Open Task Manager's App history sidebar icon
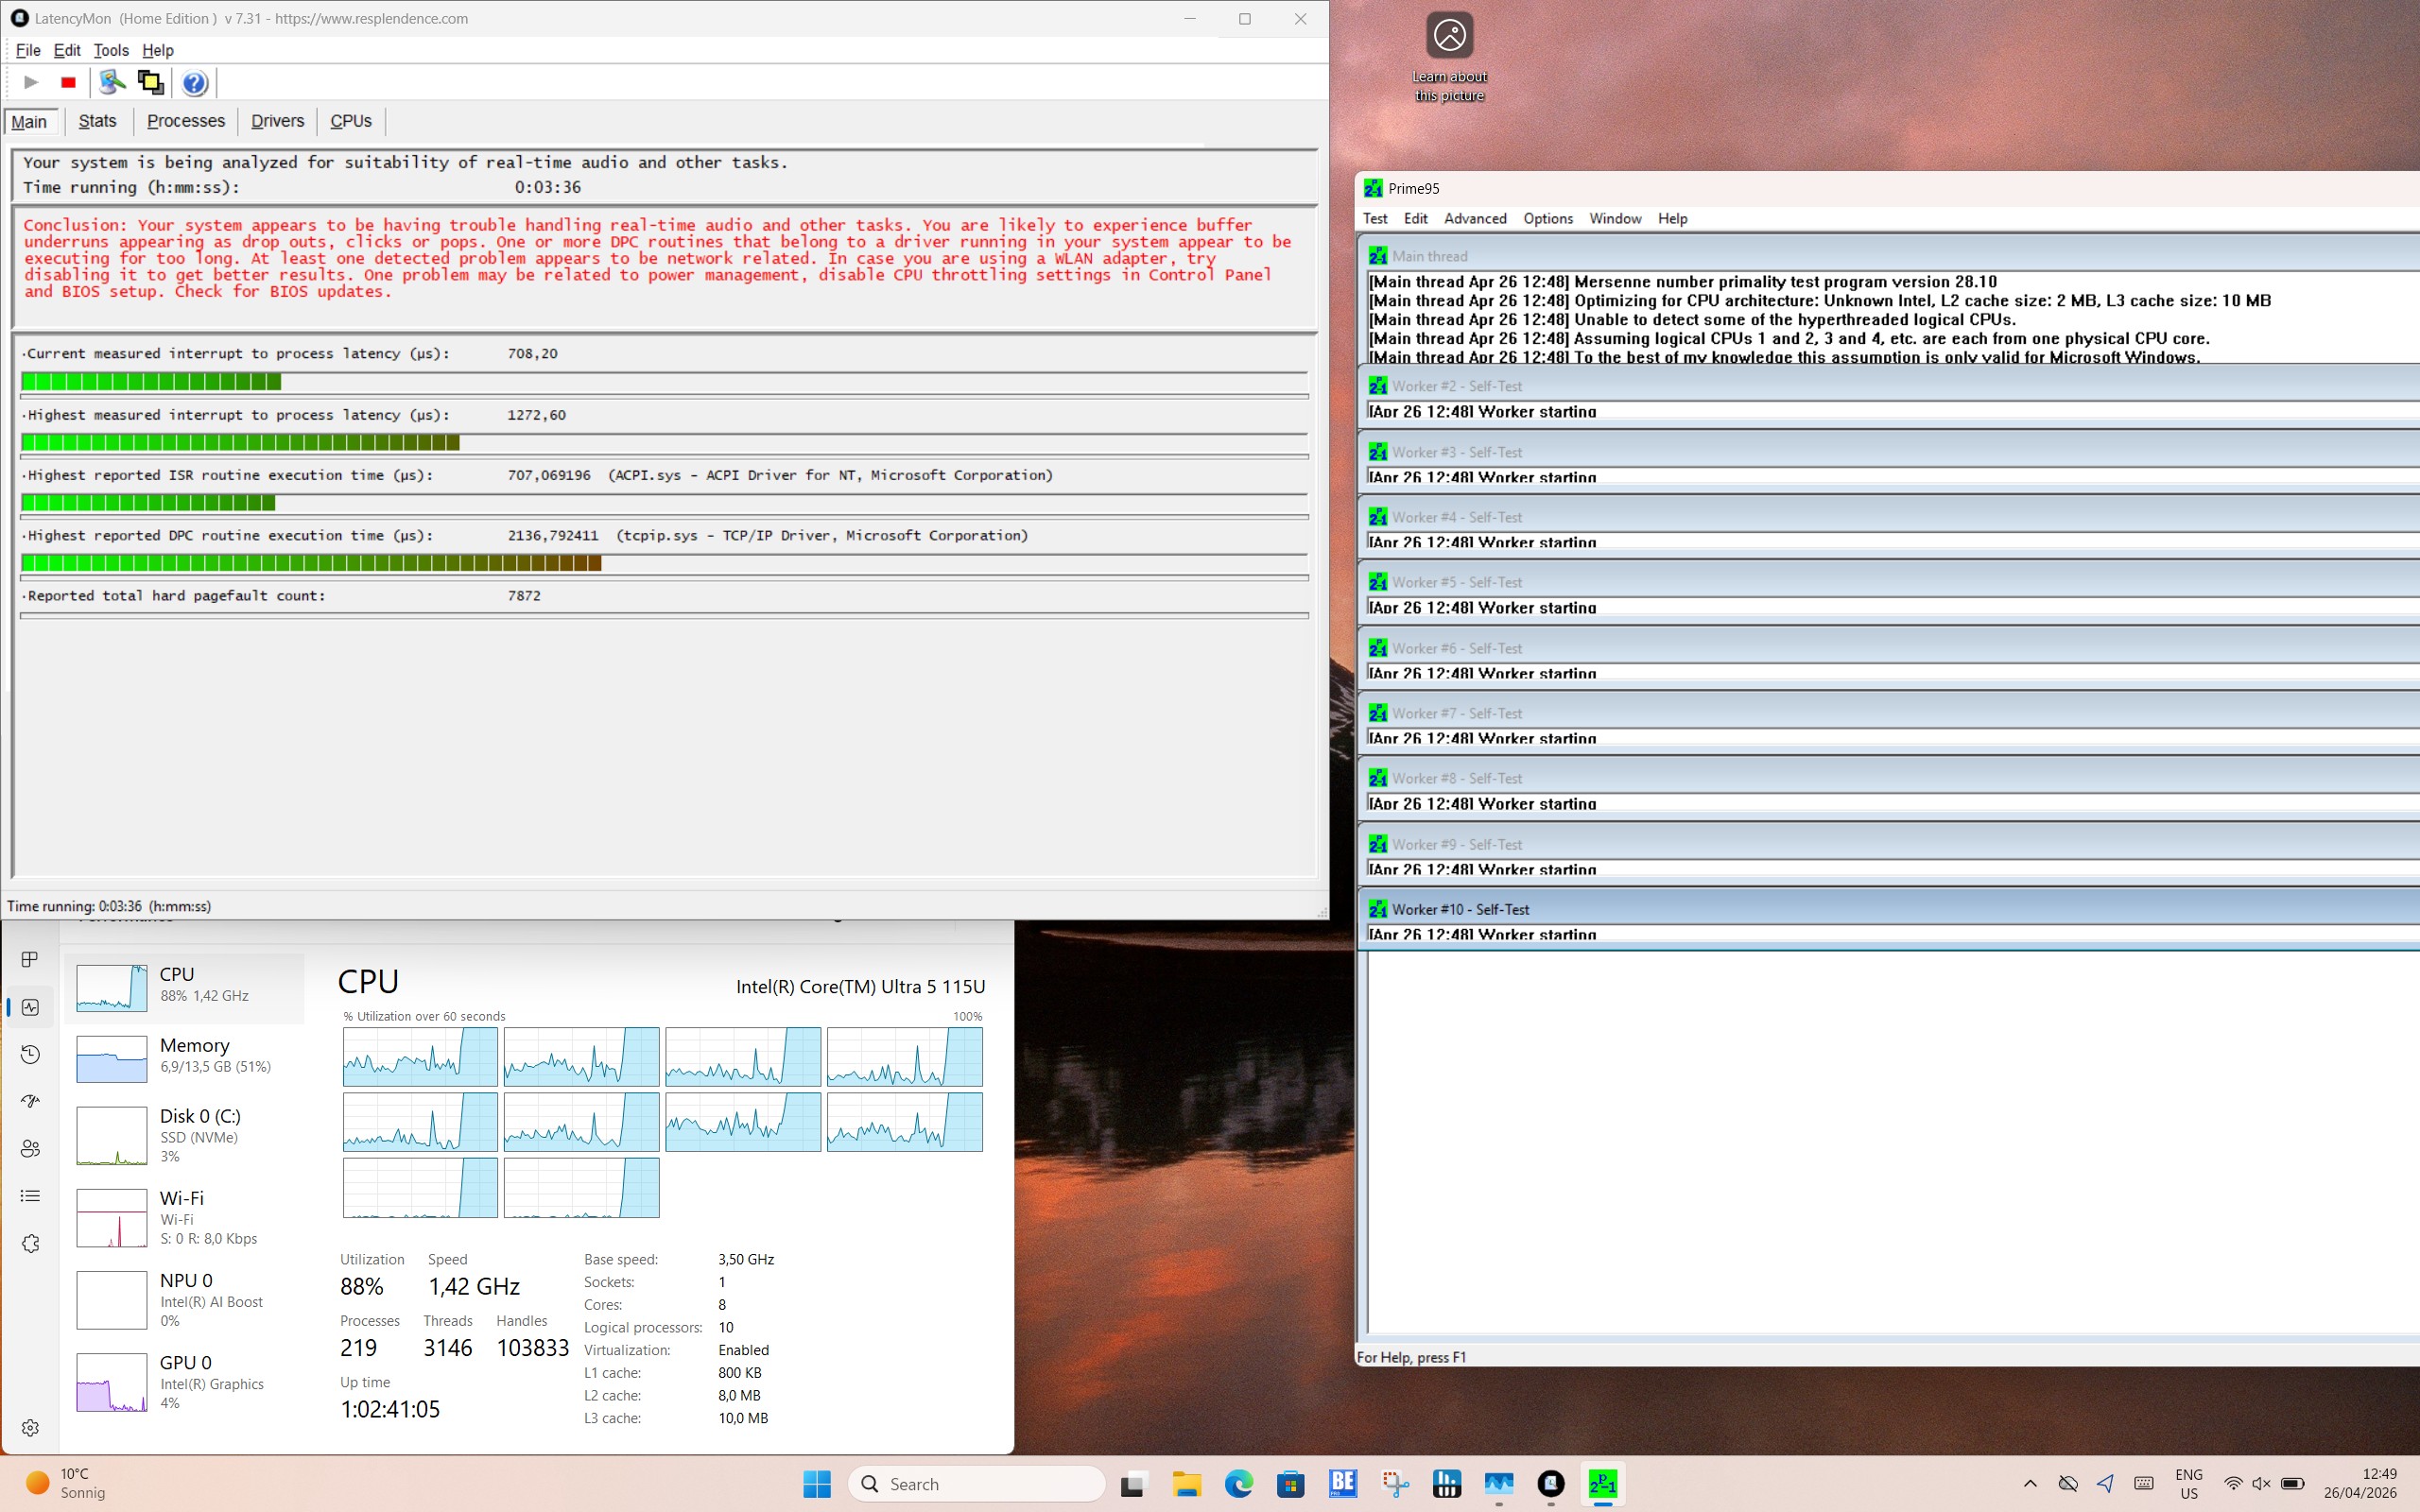 [x=30, y=1054]
